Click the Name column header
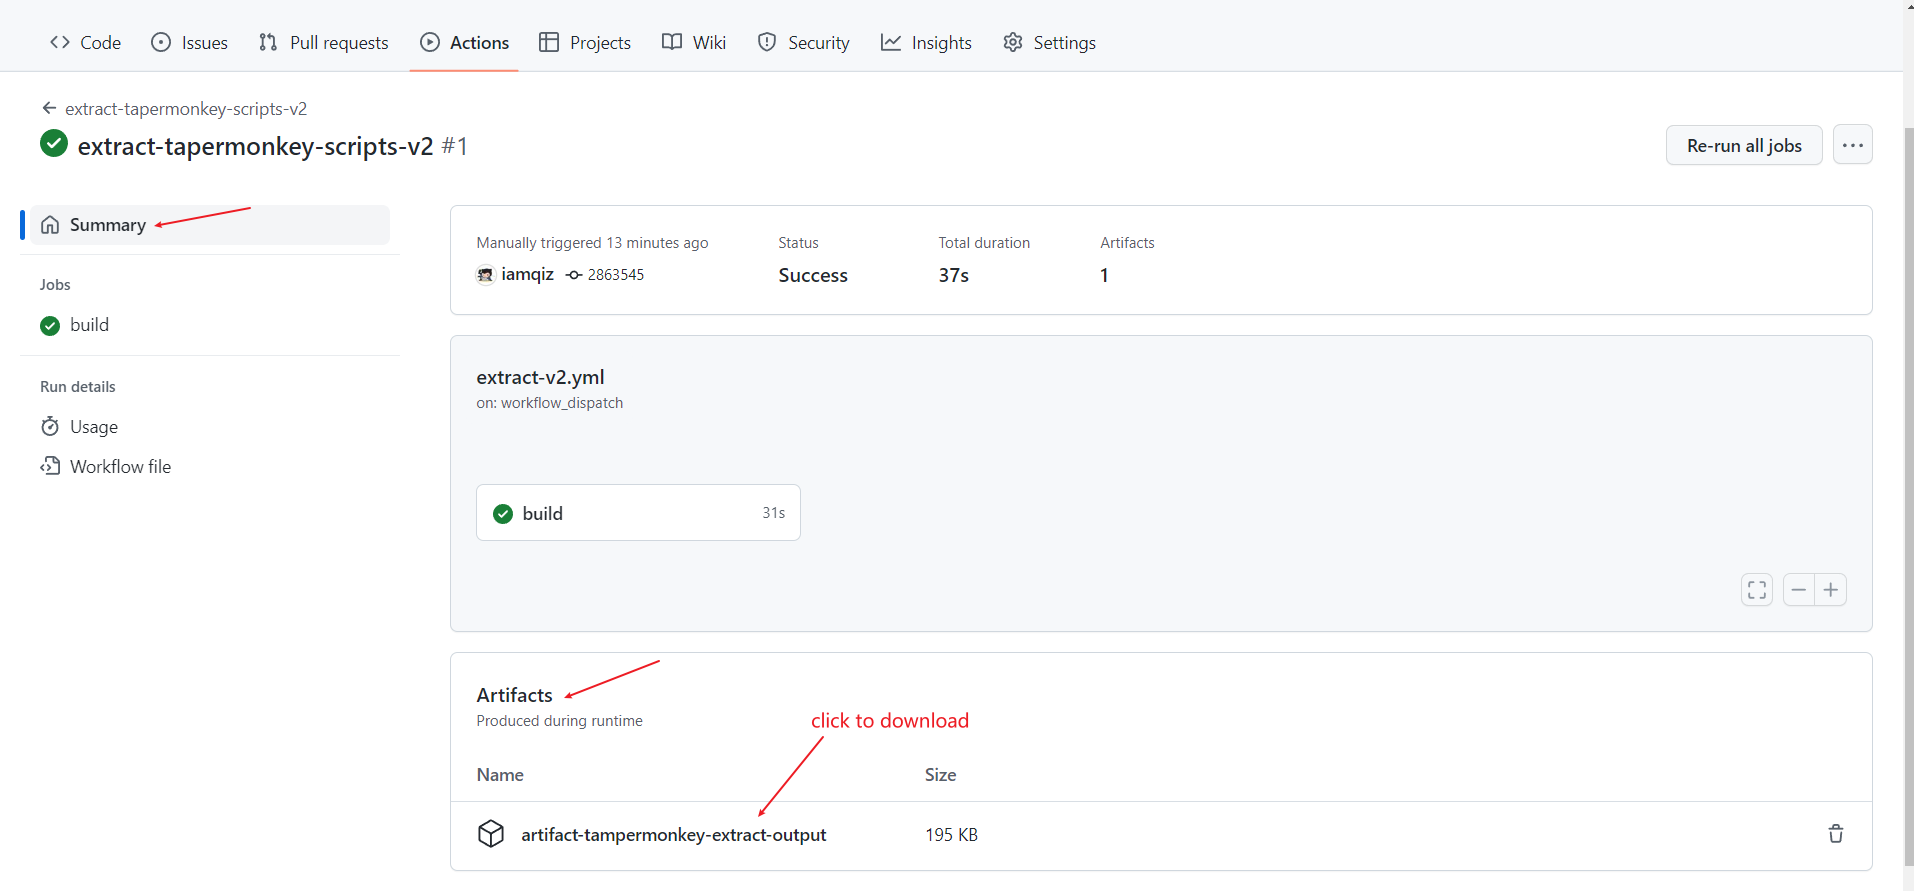 tap(500, 775)
